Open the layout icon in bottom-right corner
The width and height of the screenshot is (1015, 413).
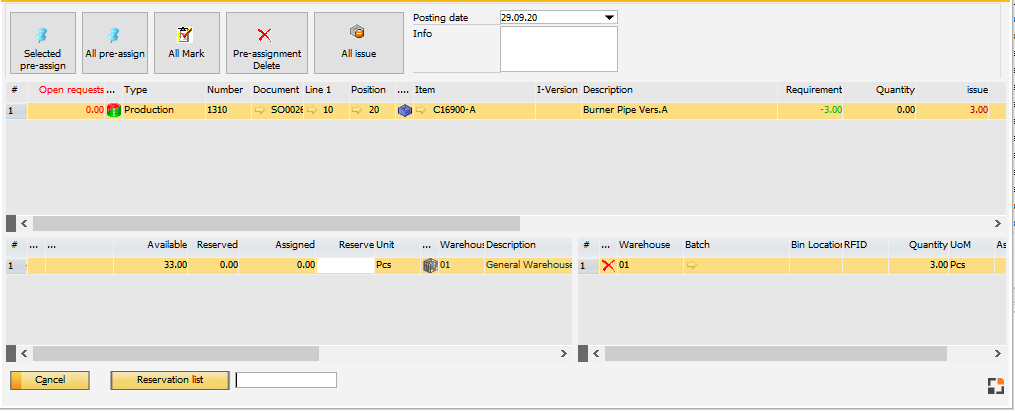click(x=993, y=387)
